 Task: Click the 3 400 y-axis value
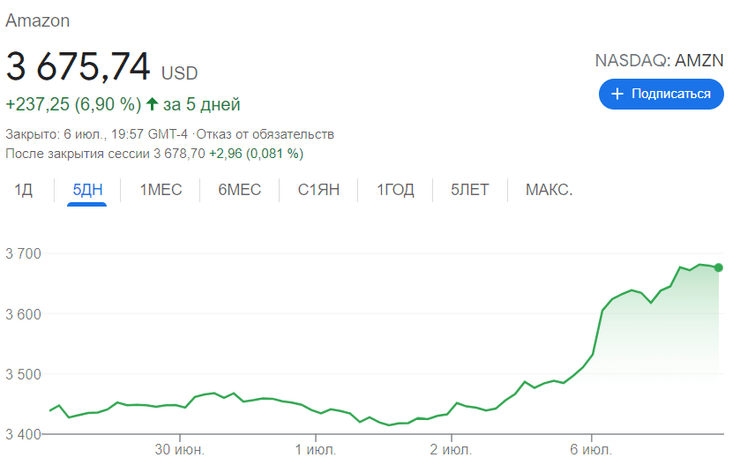click(x=24, y=434)
